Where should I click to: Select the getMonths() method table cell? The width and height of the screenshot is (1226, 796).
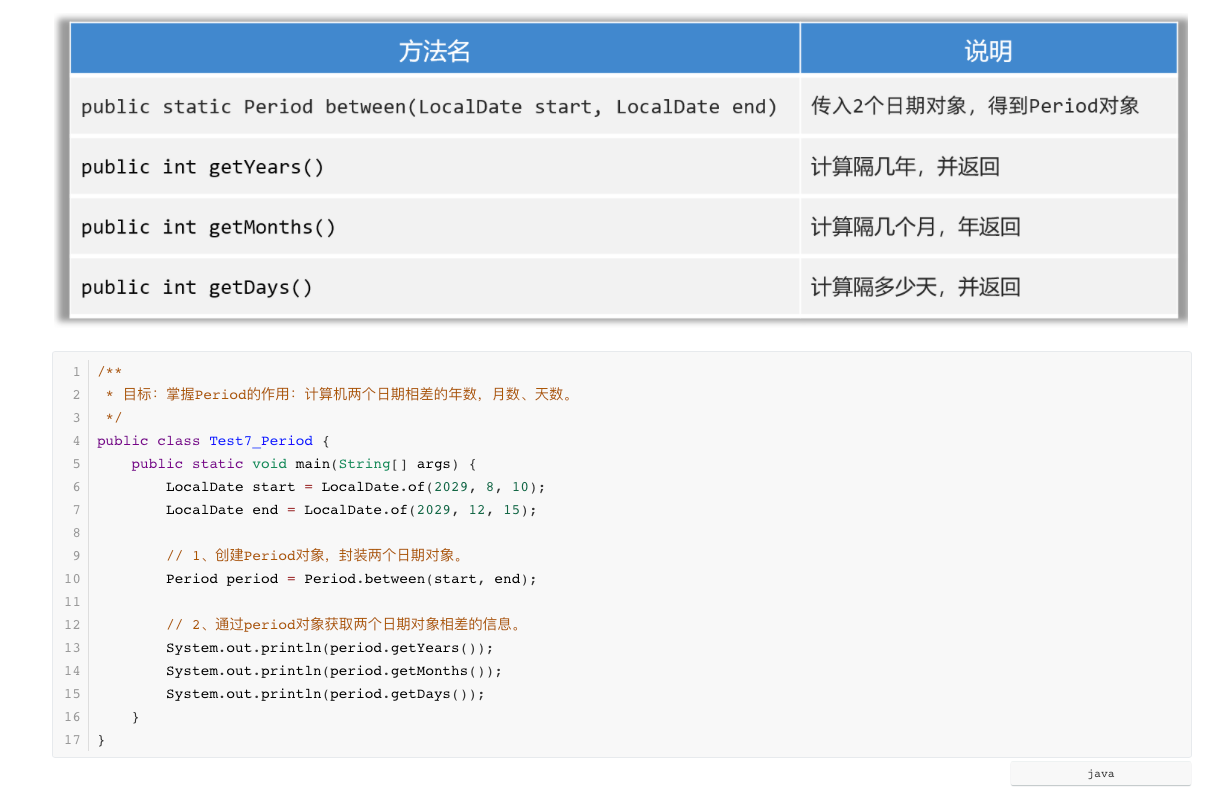(208, 227)
